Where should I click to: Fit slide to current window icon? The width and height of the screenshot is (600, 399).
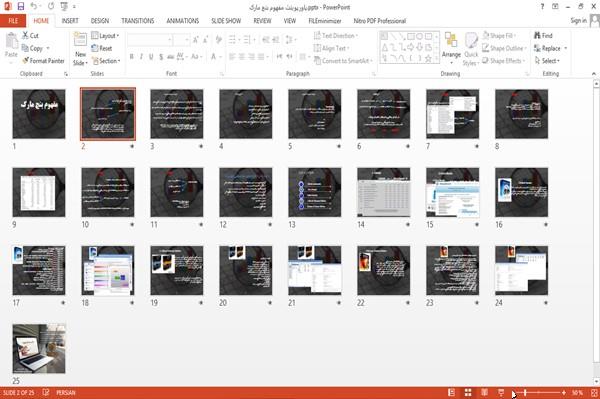[x=594, y=392]
